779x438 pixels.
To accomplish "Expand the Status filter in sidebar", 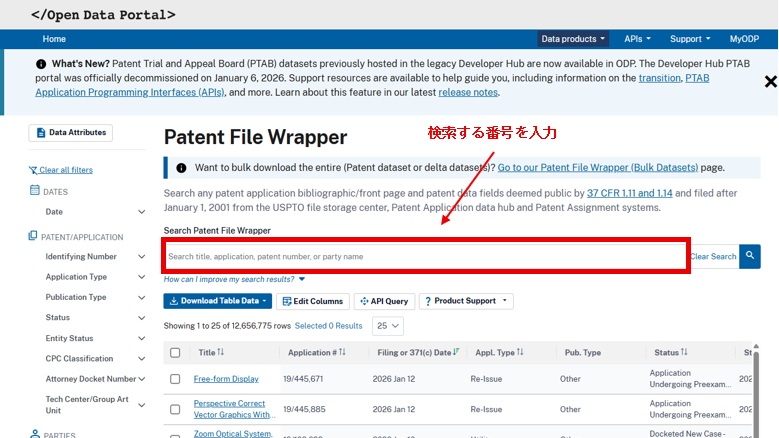I will click(141, 318).
